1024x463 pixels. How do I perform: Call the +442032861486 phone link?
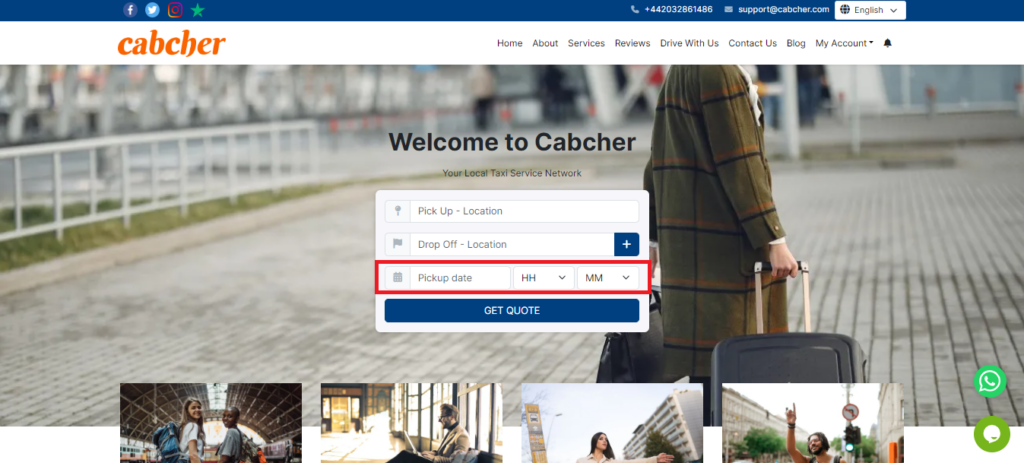coord(679,10)
